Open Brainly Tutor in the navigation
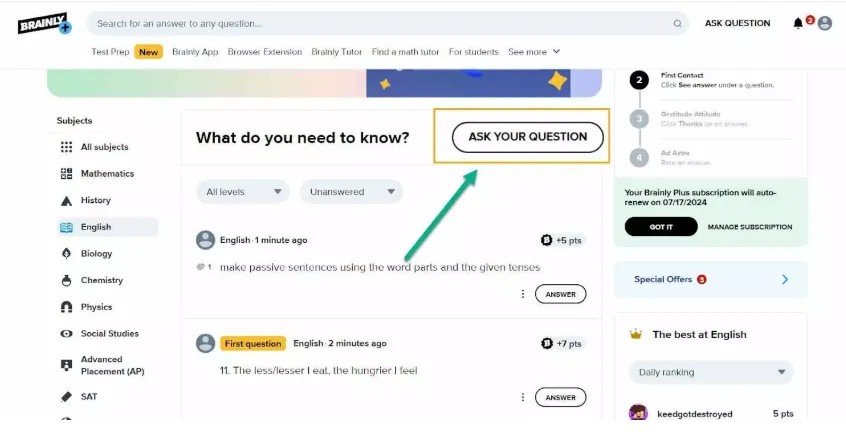This screenshot has width=846, height=440. (337, 52)
